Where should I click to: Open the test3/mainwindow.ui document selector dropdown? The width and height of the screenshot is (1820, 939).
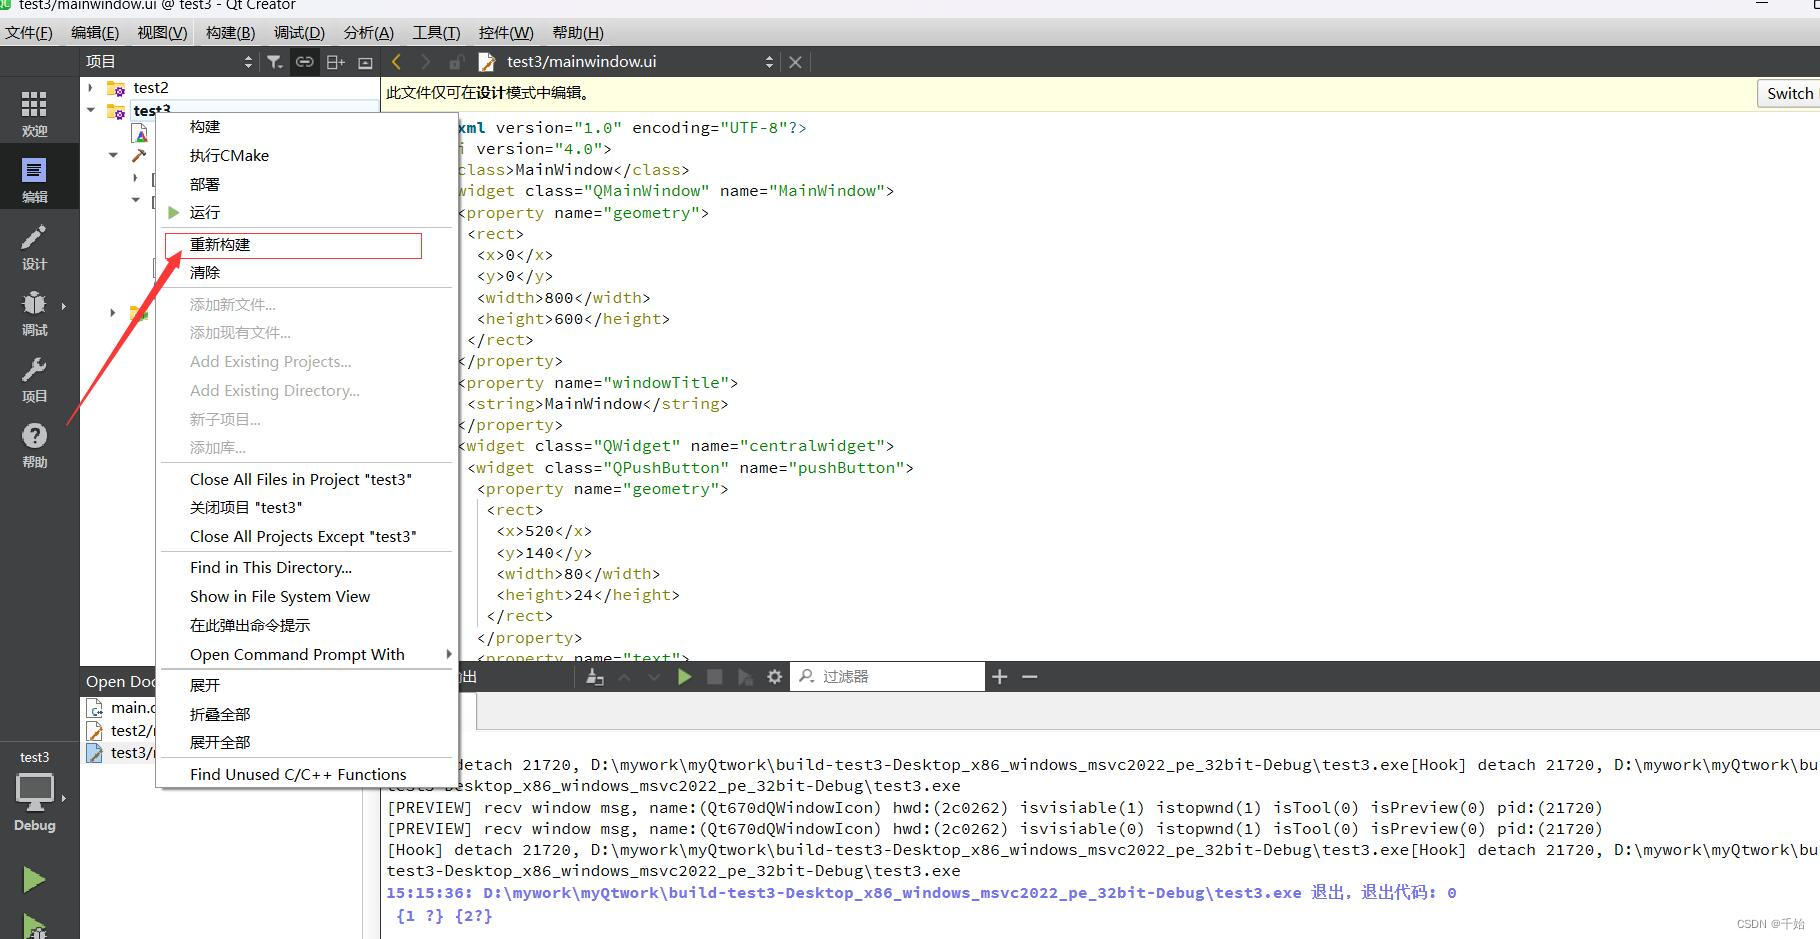tap(640, 62)
